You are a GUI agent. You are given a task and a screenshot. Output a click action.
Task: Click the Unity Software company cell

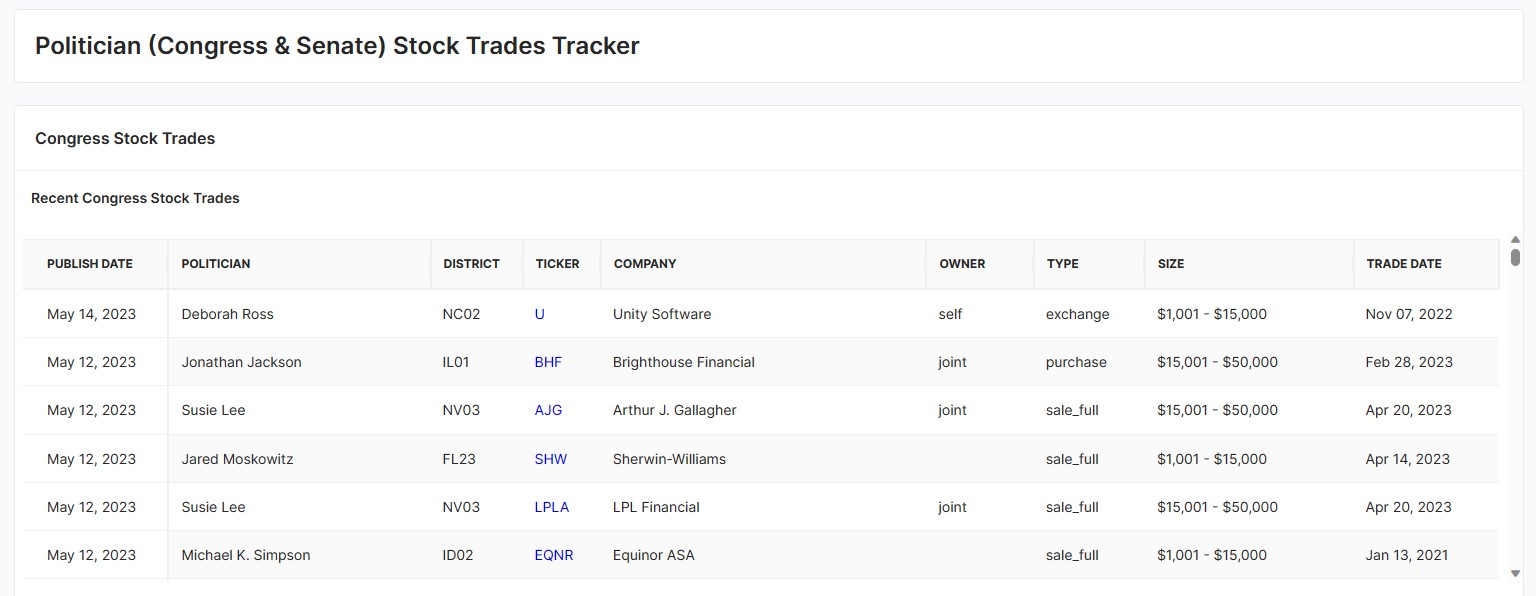[x=763, y=314]
